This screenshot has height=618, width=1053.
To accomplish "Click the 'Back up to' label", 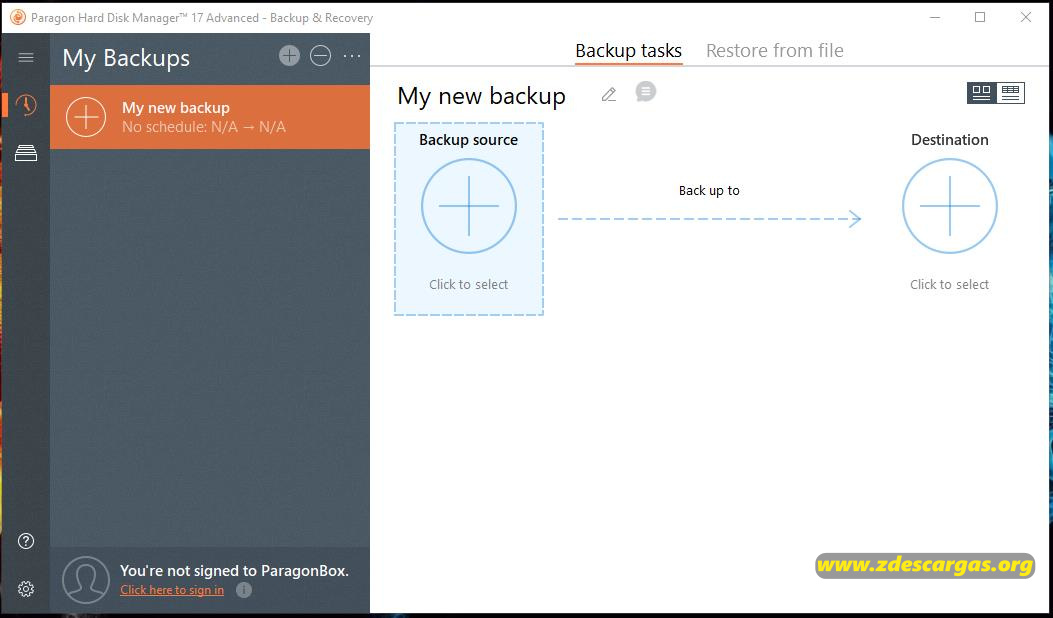I will 709,191.
